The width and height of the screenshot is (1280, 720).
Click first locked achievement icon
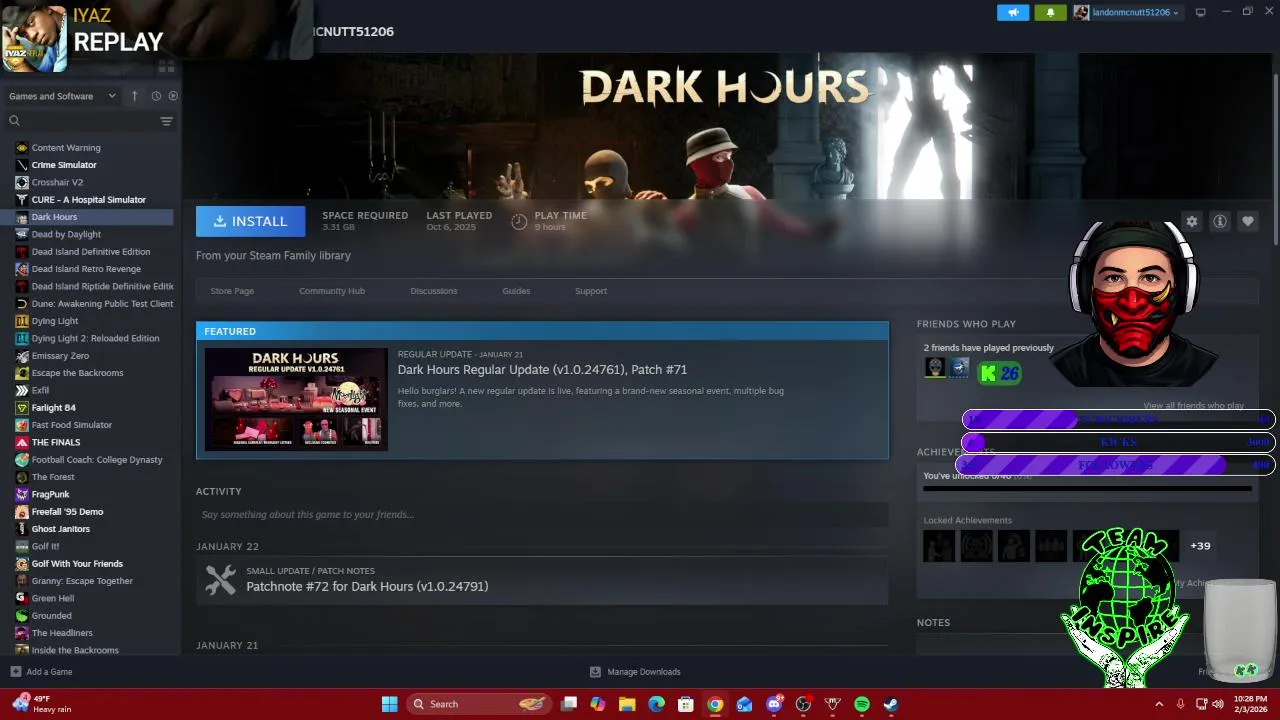click(939, 546)
